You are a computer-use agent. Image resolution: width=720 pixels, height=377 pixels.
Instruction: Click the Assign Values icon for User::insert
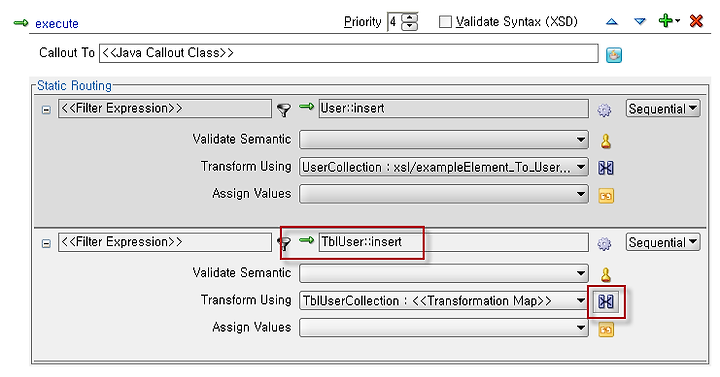point(606,196)
